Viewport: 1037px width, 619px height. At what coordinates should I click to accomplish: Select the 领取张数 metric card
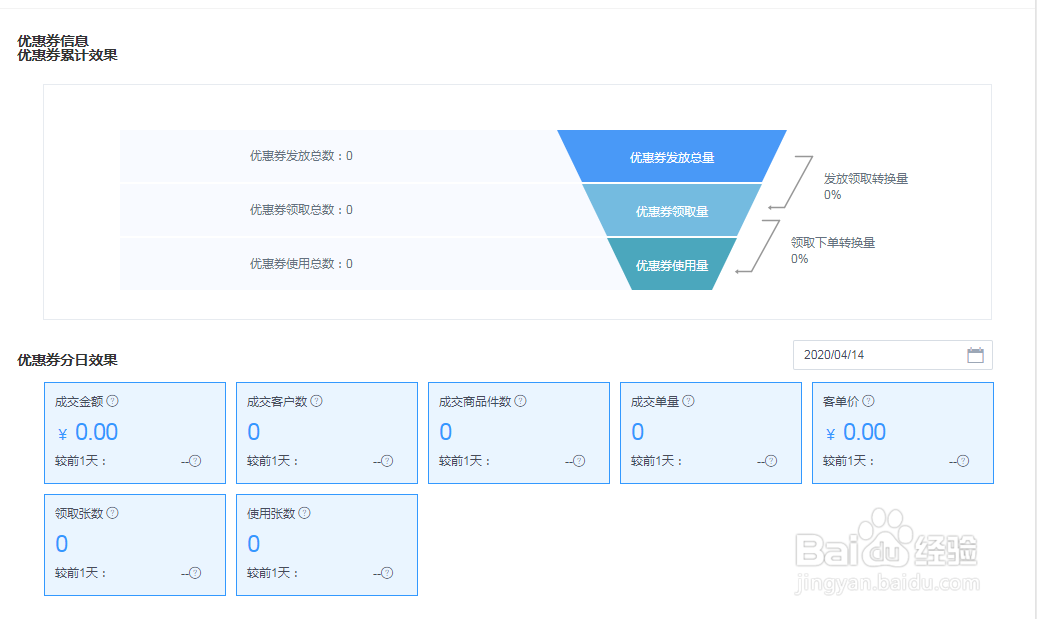pos(135,545)
